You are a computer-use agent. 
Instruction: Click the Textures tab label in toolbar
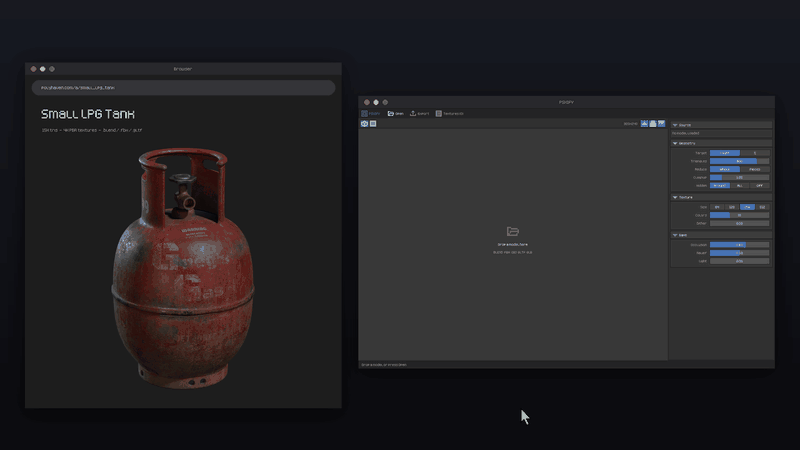point(453,114)
